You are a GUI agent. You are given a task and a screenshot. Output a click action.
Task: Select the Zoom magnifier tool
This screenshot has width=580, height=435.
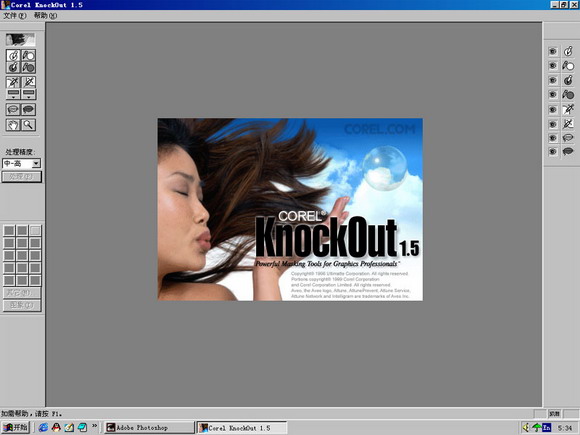coord(28,125)
